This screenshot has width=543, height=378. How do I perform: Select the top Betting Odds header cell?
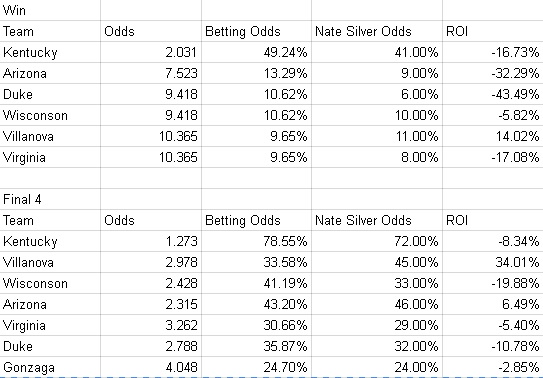coord(256,31)
